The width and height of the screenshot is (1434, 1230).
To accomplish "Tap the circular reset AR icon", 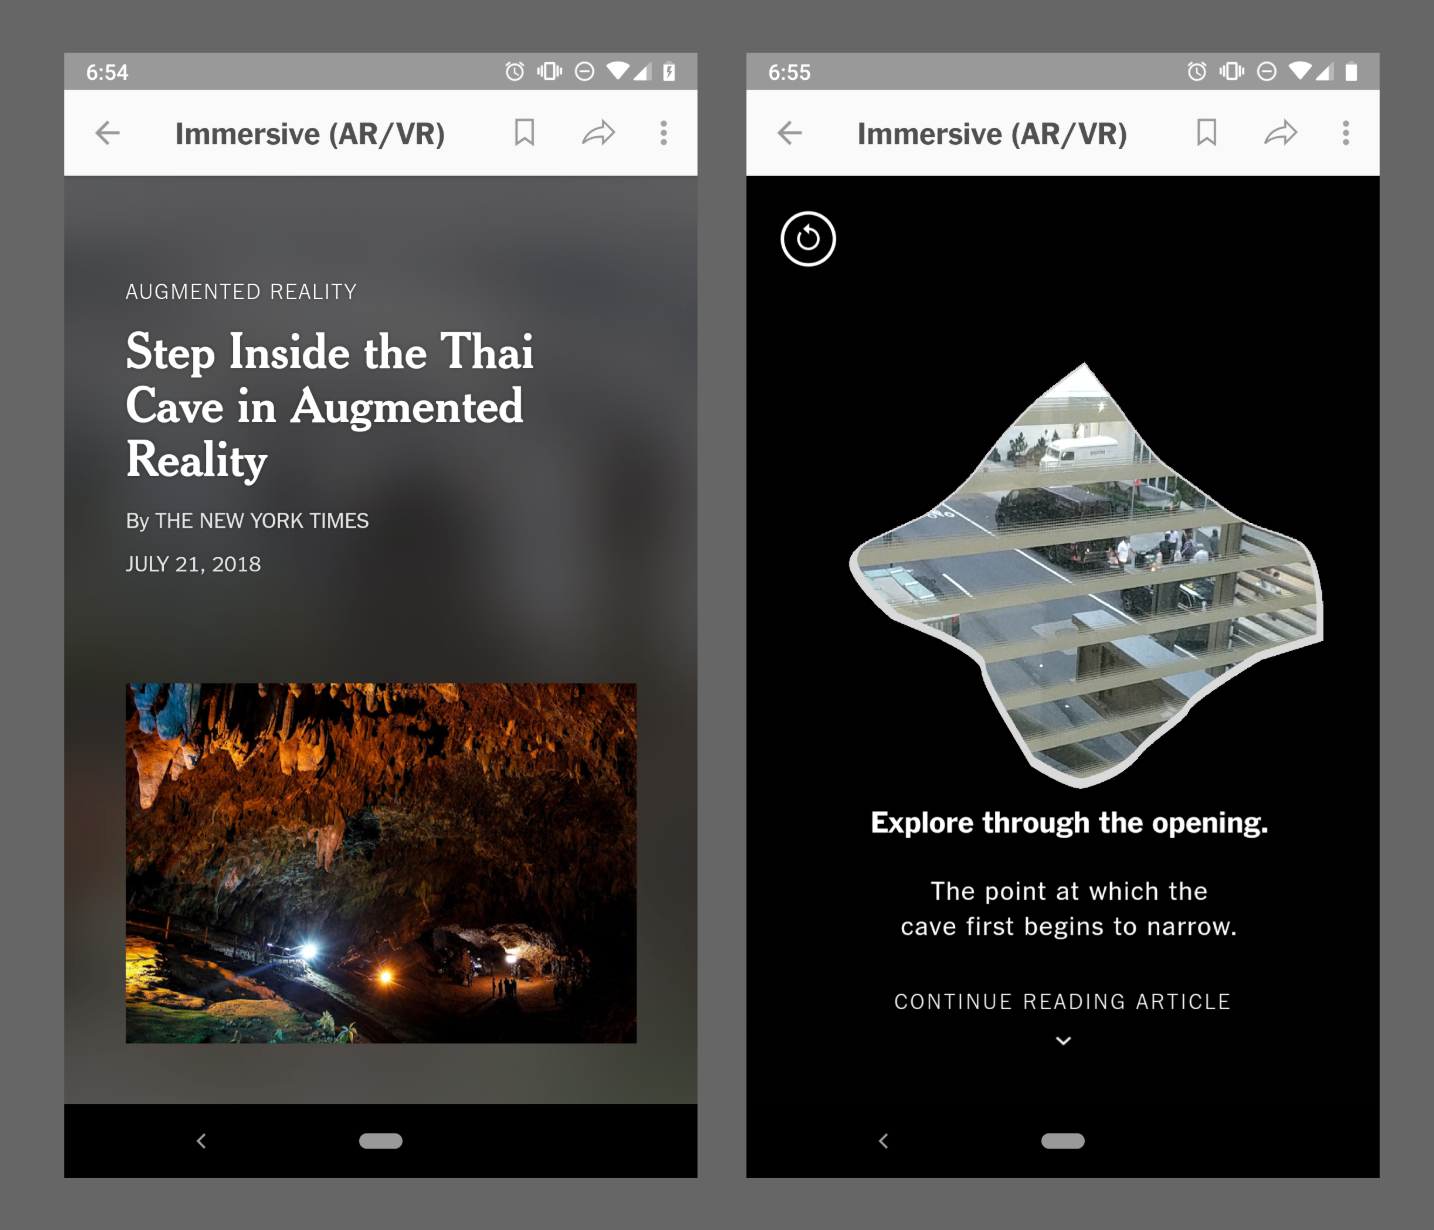I will pyautogui.click(x=808, y=239).
